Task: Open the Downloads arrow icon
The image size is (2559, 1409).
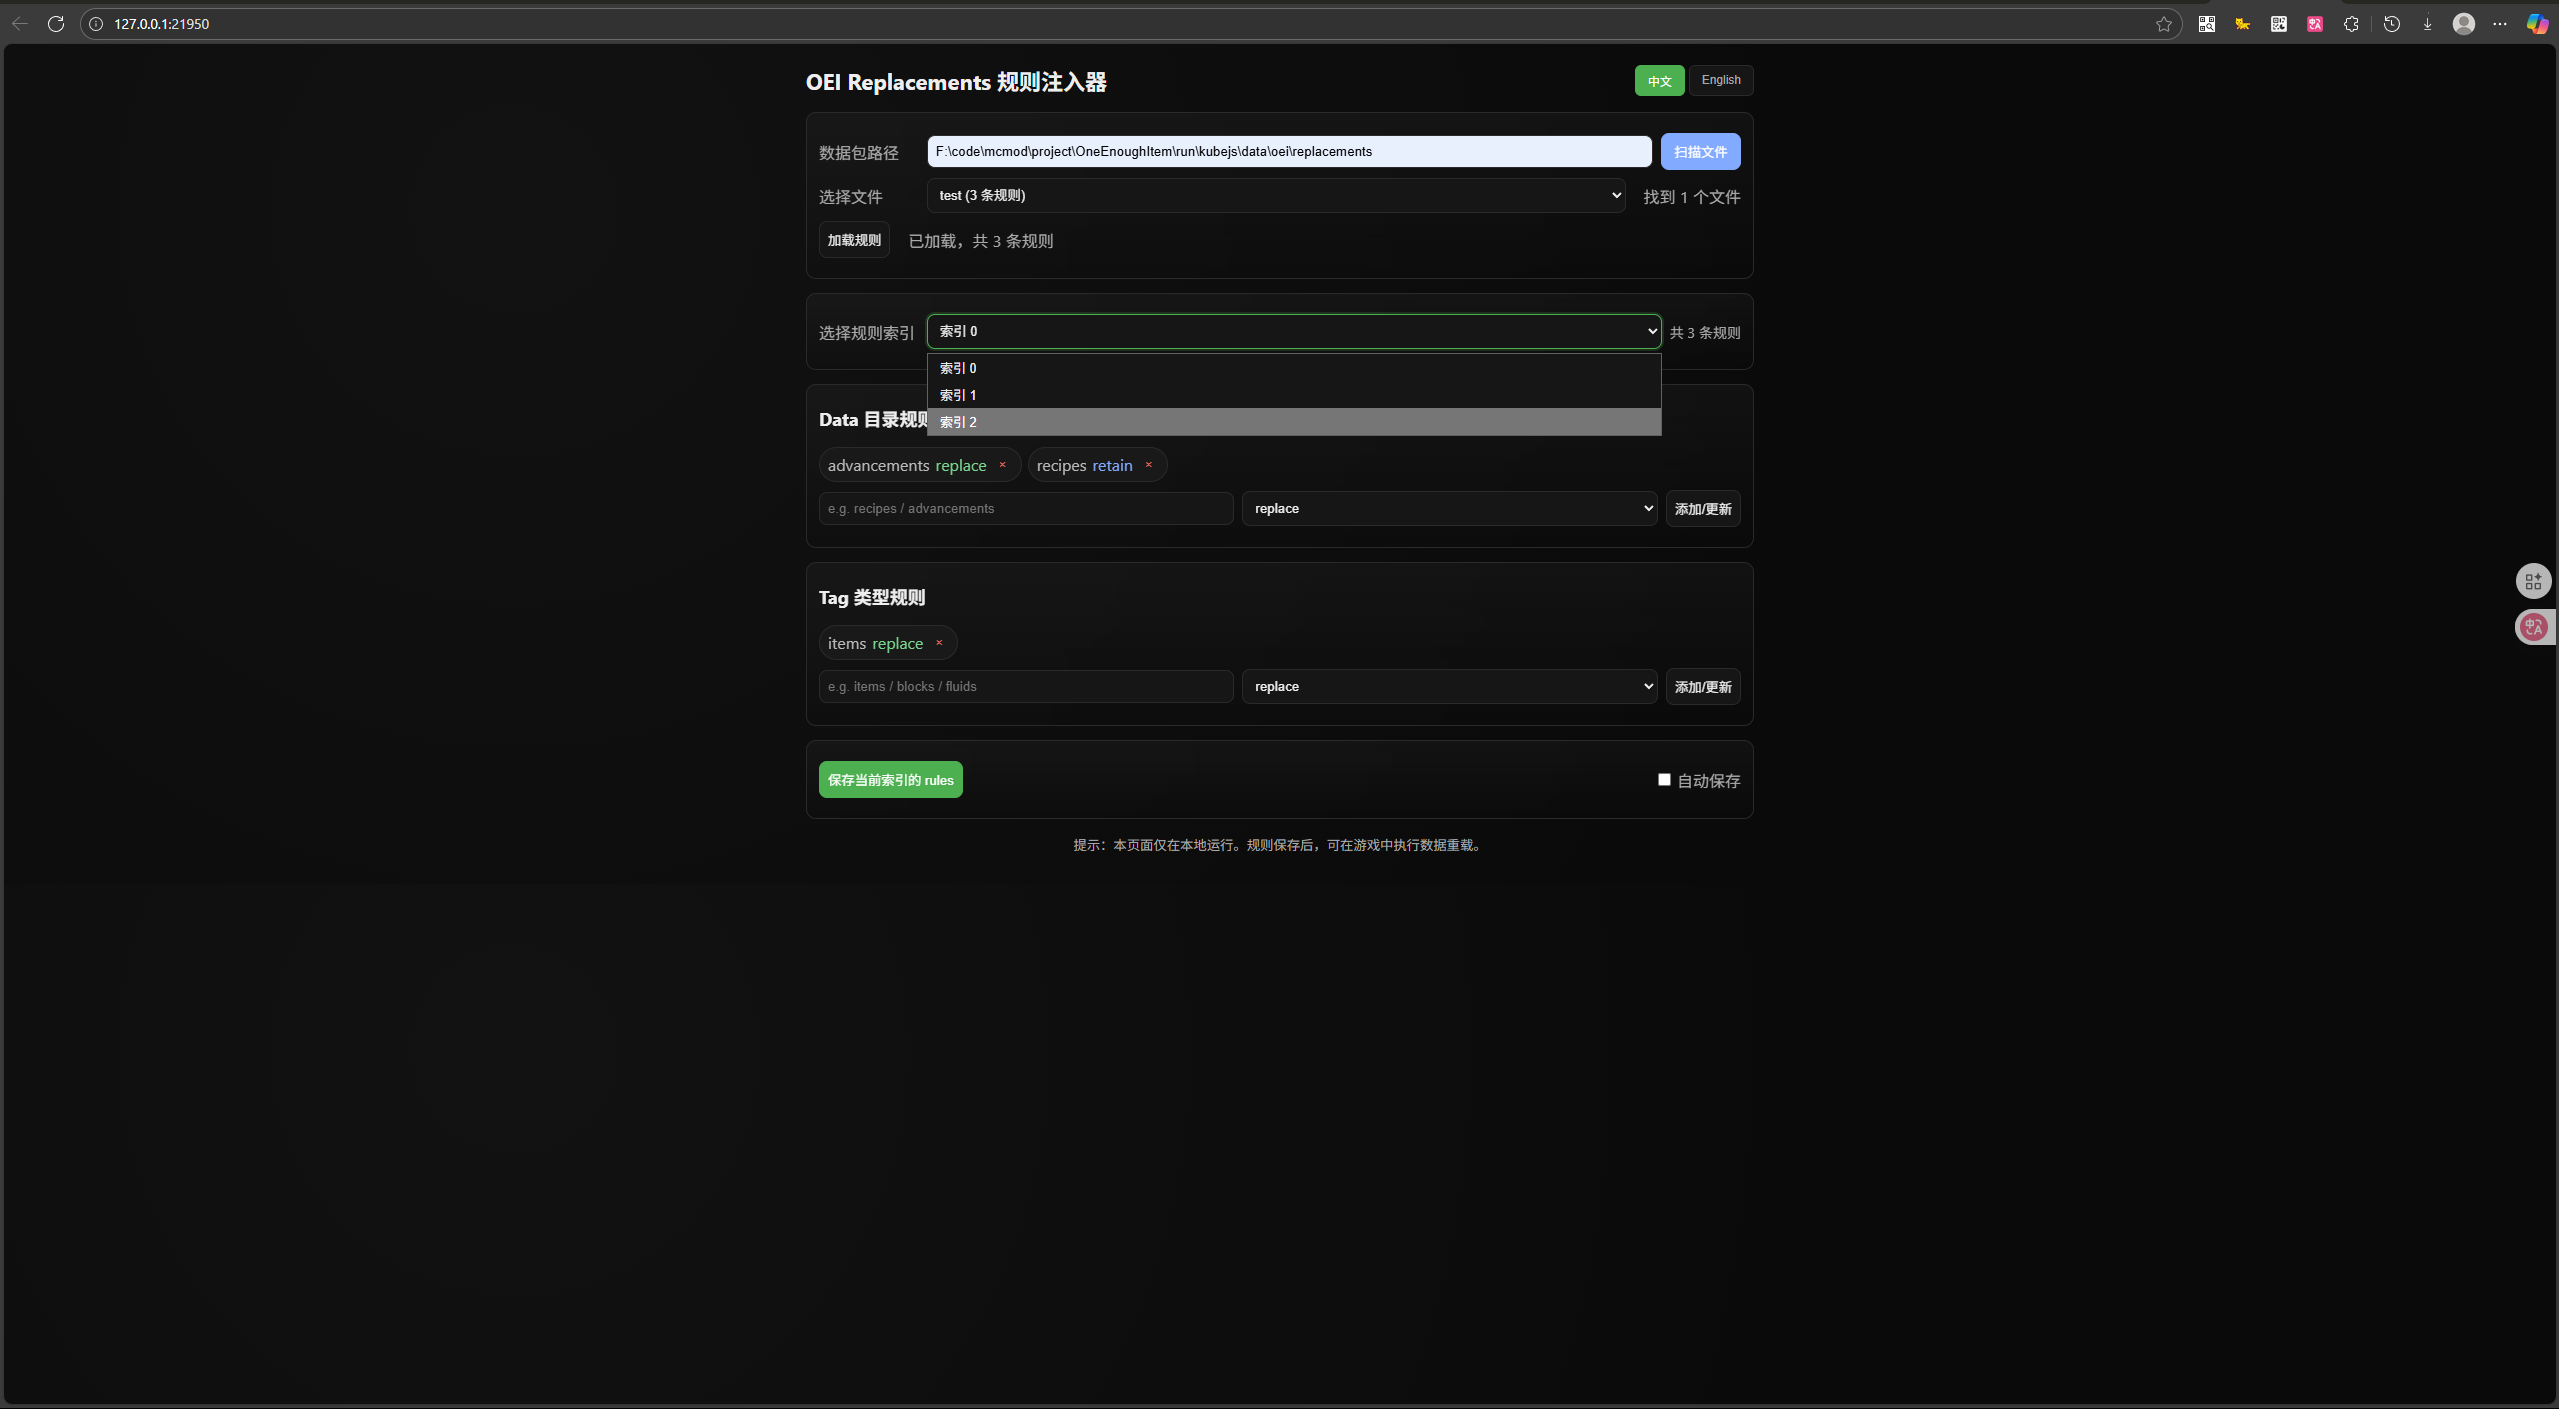Action: (2427, 24)
